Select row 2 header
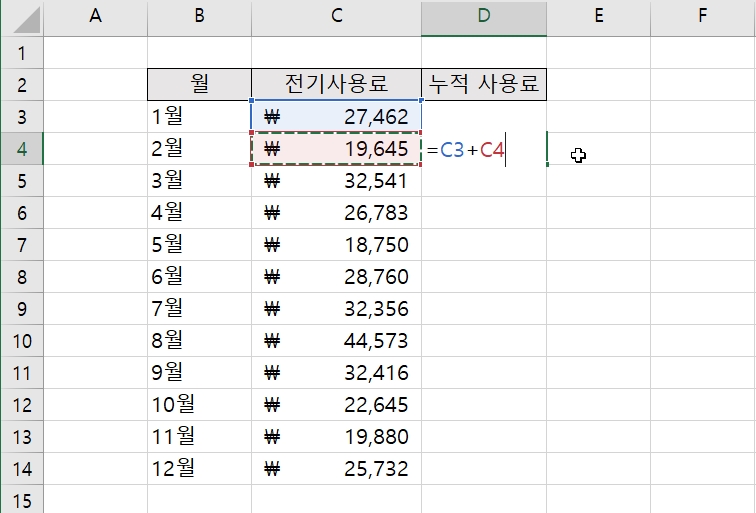The image size is (756, 513). [x=22, y=85]
